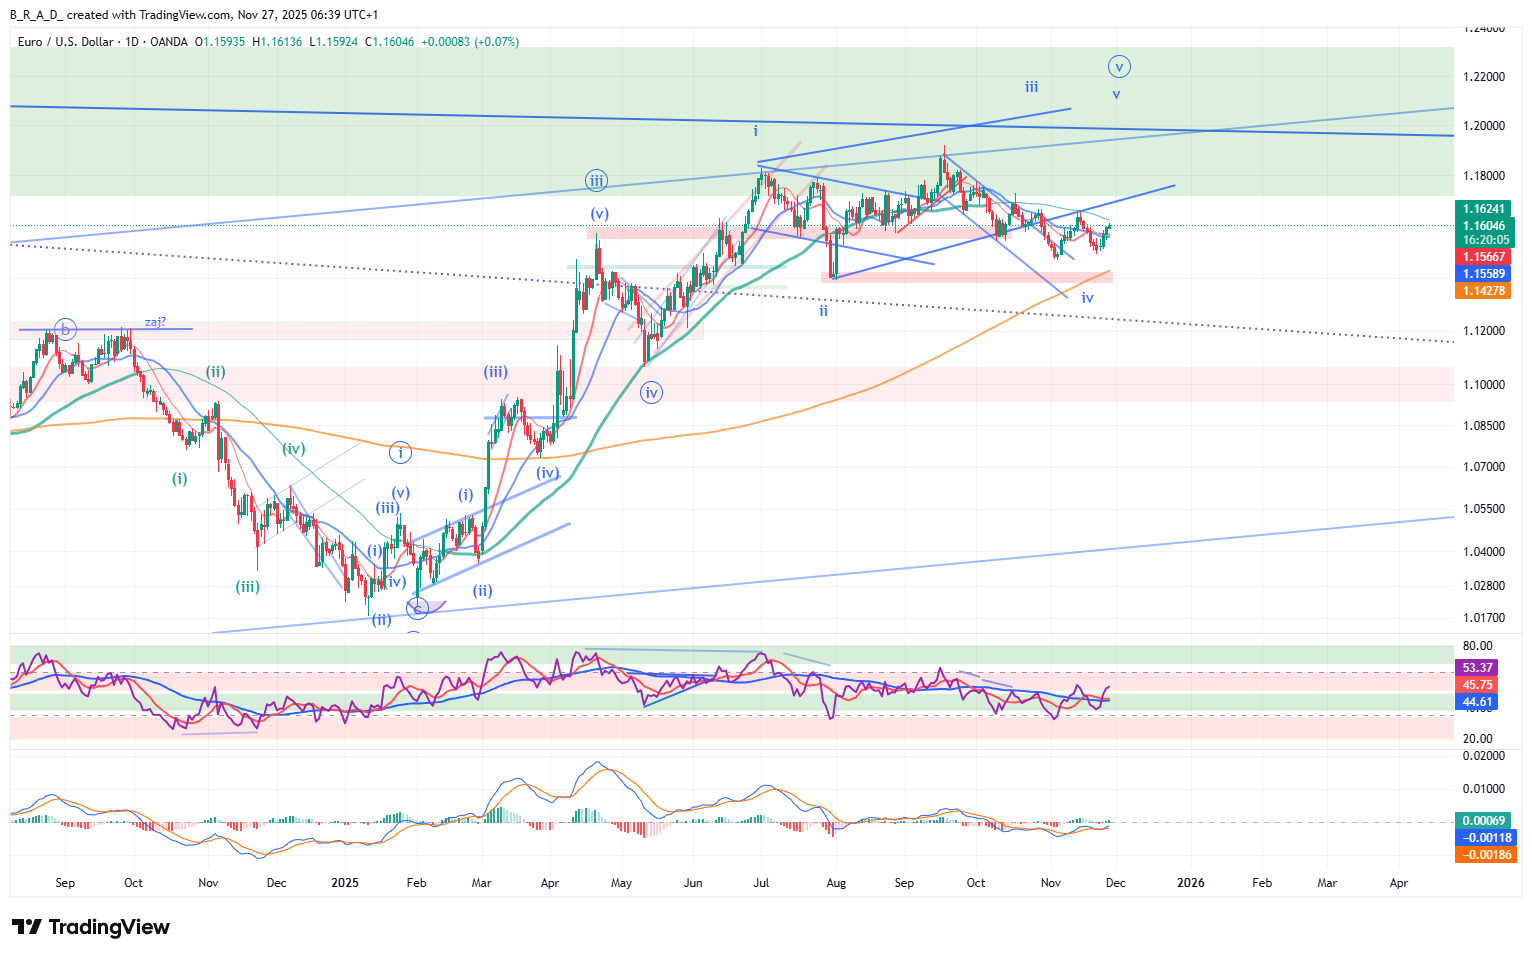1532x957 pixels.
Task: Click the 2026 label on the time axis
Action: pyautogui.click(x=1190, y=883)
